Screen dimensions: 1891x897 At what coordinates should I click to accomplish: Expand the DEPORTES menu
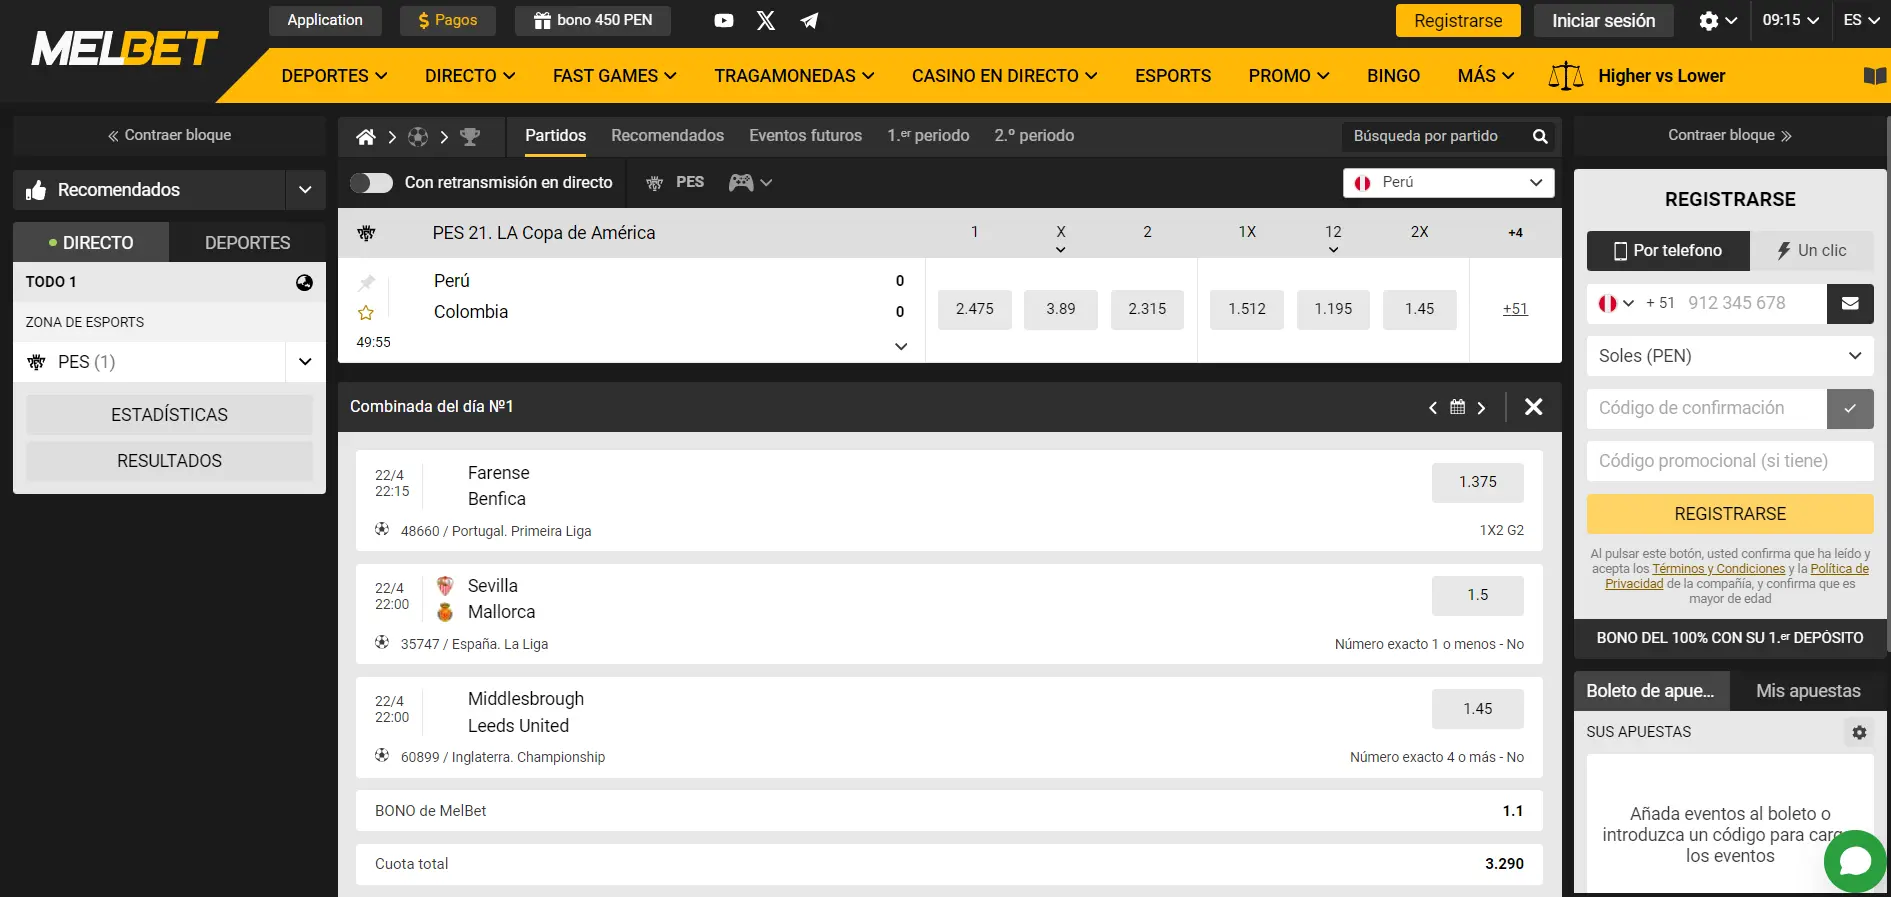pos(335,76)
